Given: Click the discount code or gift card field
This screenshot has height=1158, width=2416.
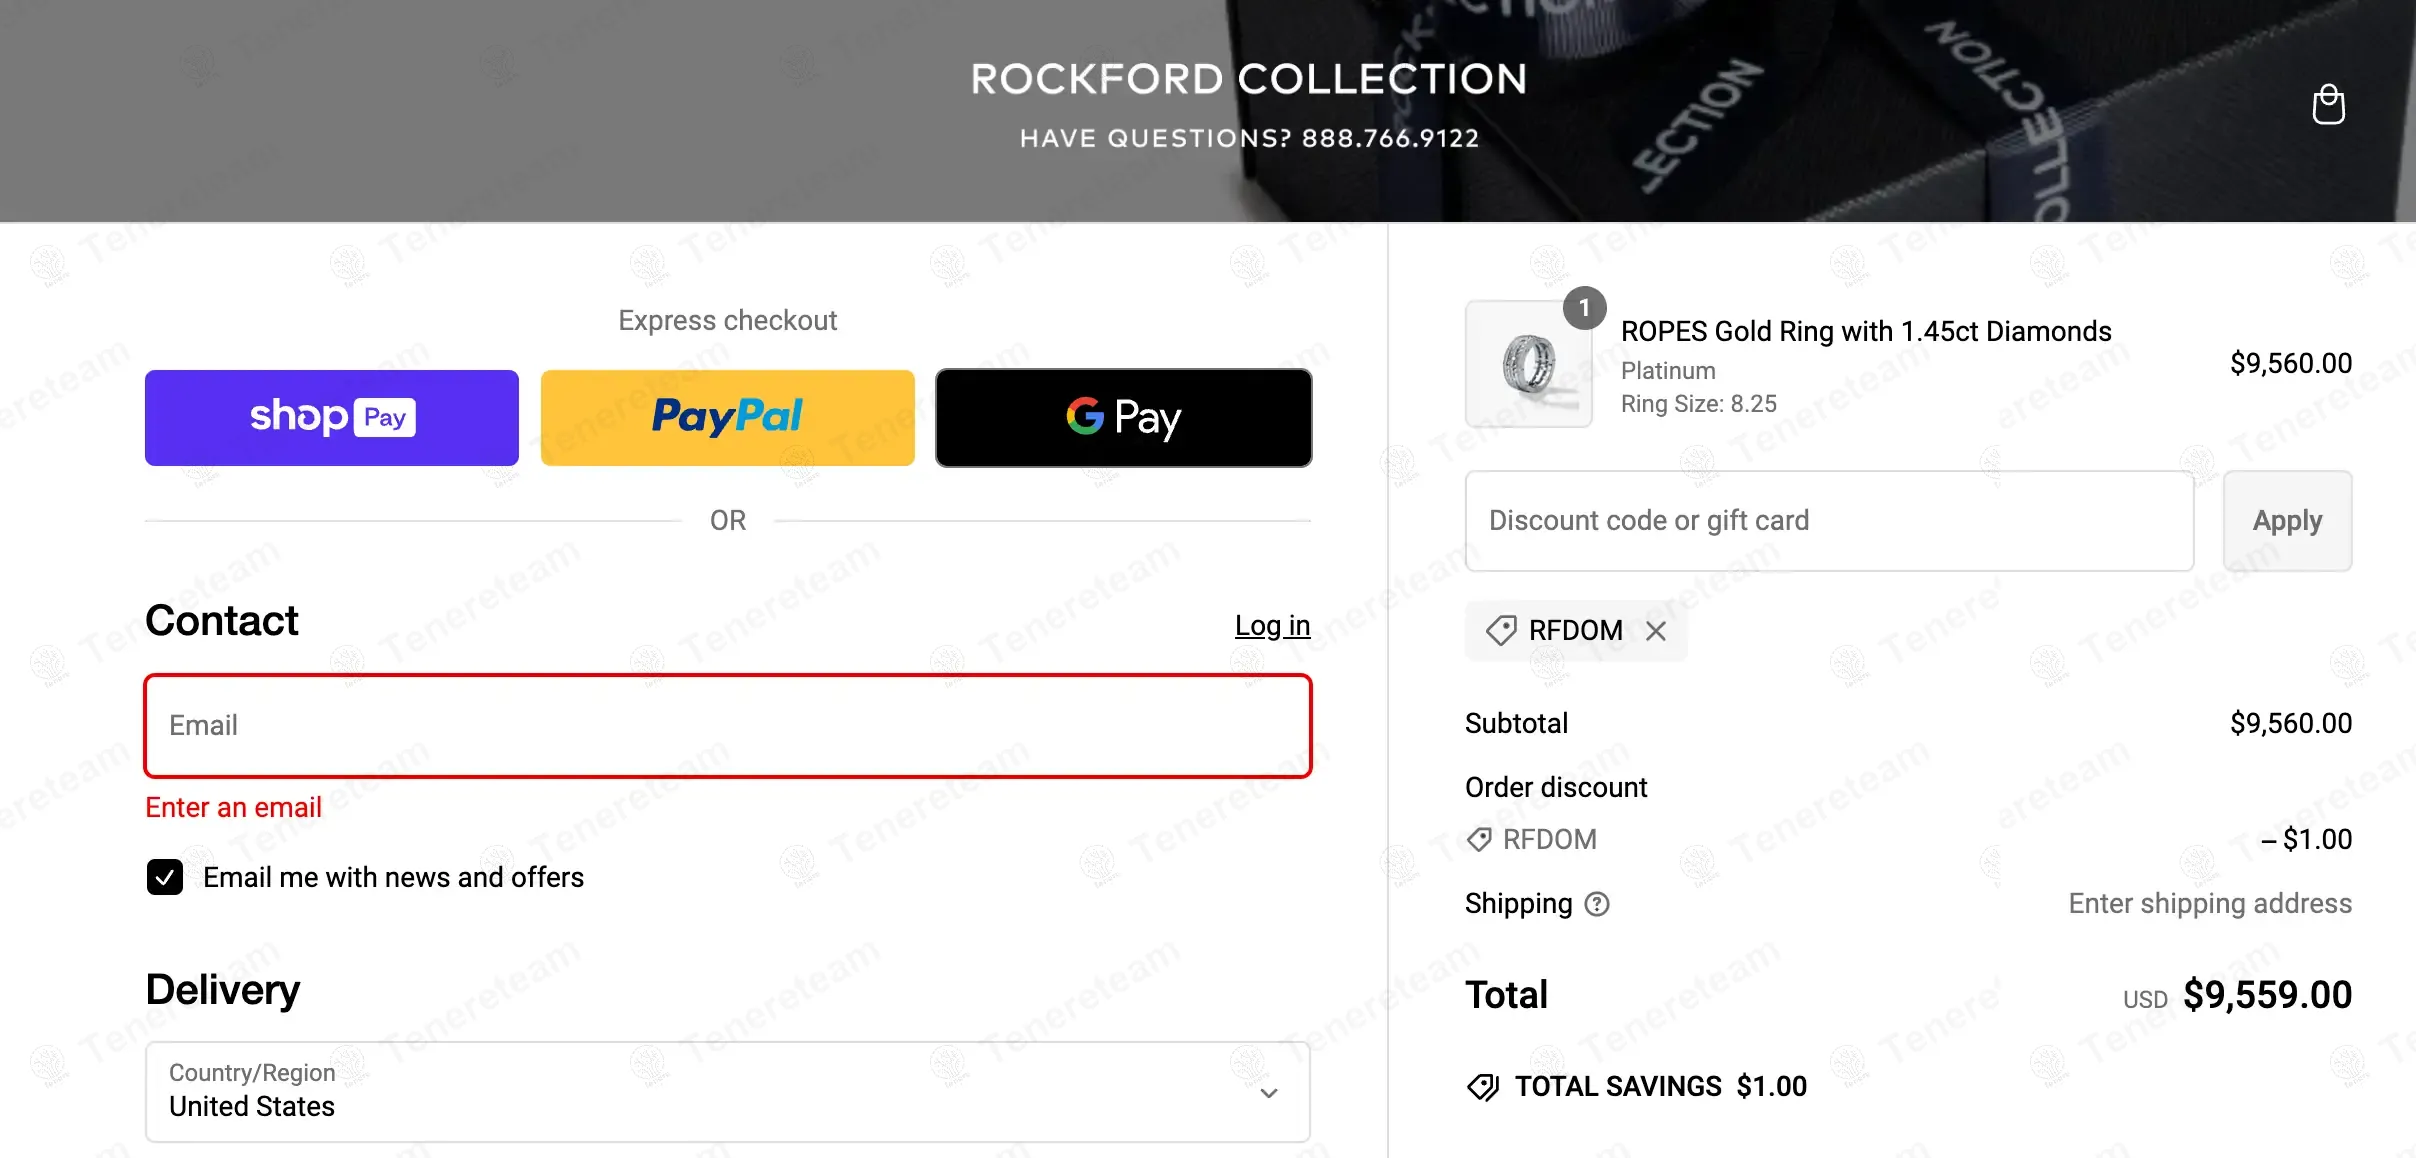Looking at the screenshot, I should pos(1829,521).
